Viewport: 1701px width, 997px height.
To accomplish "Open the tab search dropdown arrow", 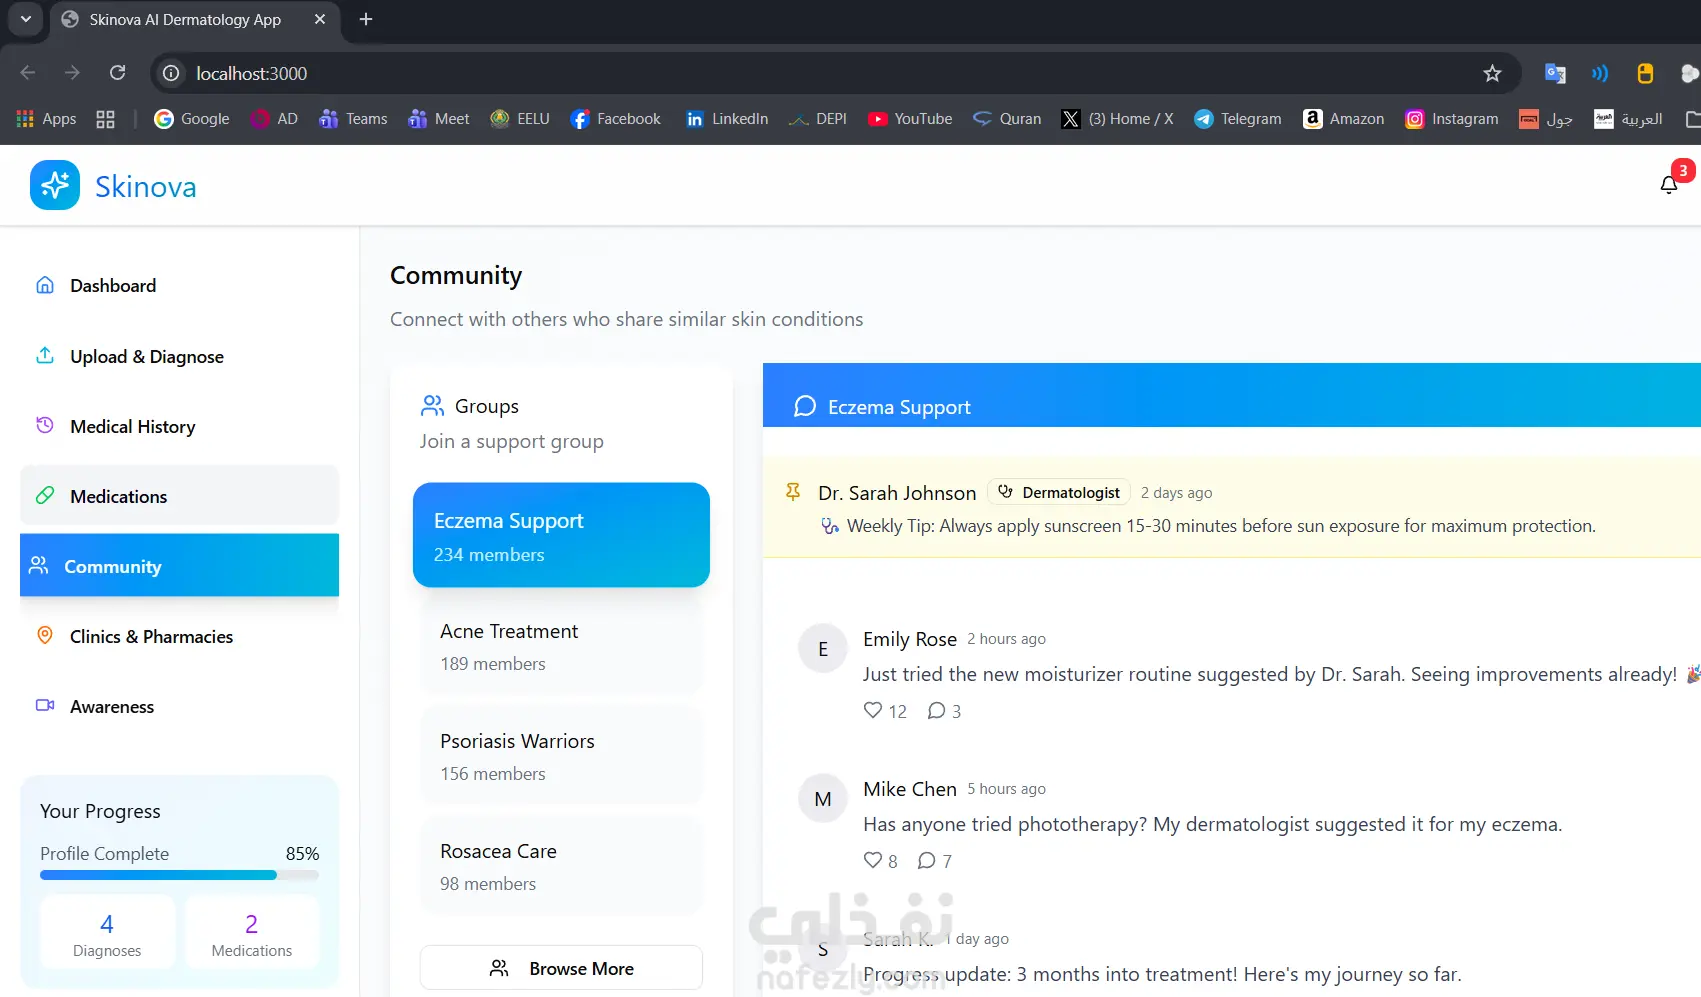I will pos(25,19).
